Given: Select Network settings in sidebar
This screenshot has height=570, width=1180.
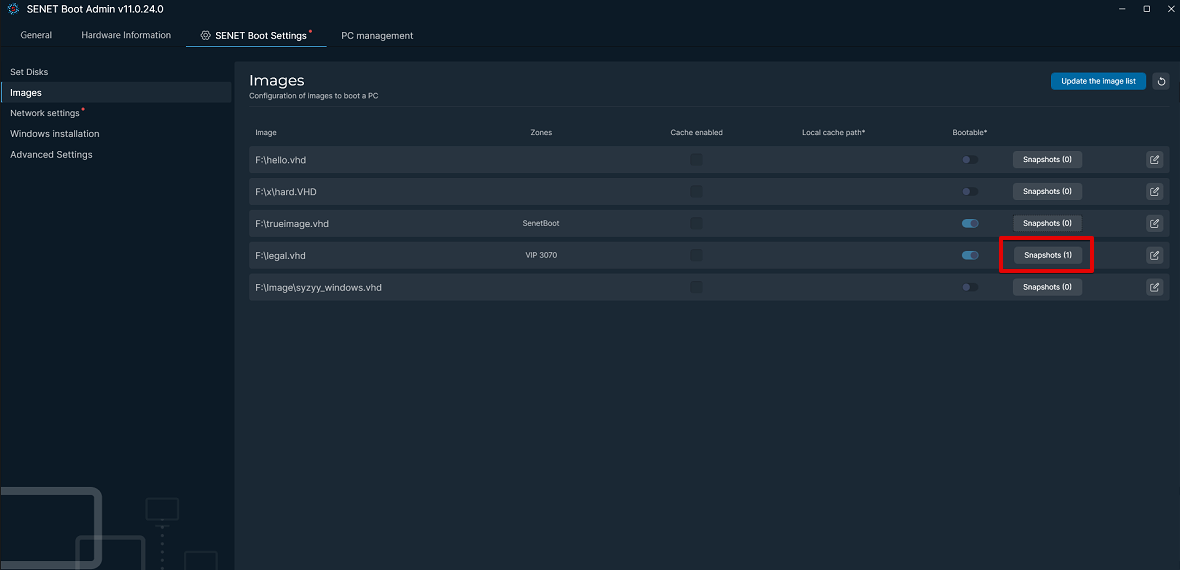Looking at the screenshot, I should tap(44, 113).
